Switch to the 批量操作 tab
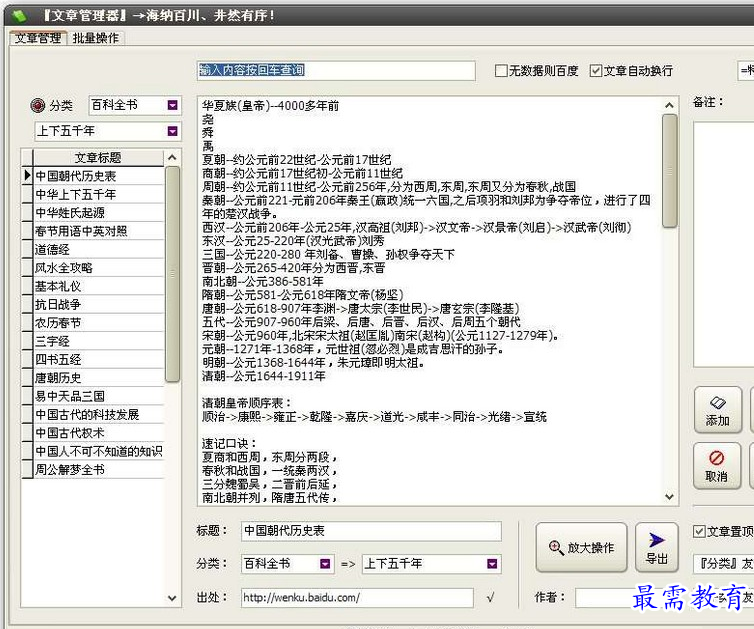This screenshot has height=629, width=754. point(95,38)
